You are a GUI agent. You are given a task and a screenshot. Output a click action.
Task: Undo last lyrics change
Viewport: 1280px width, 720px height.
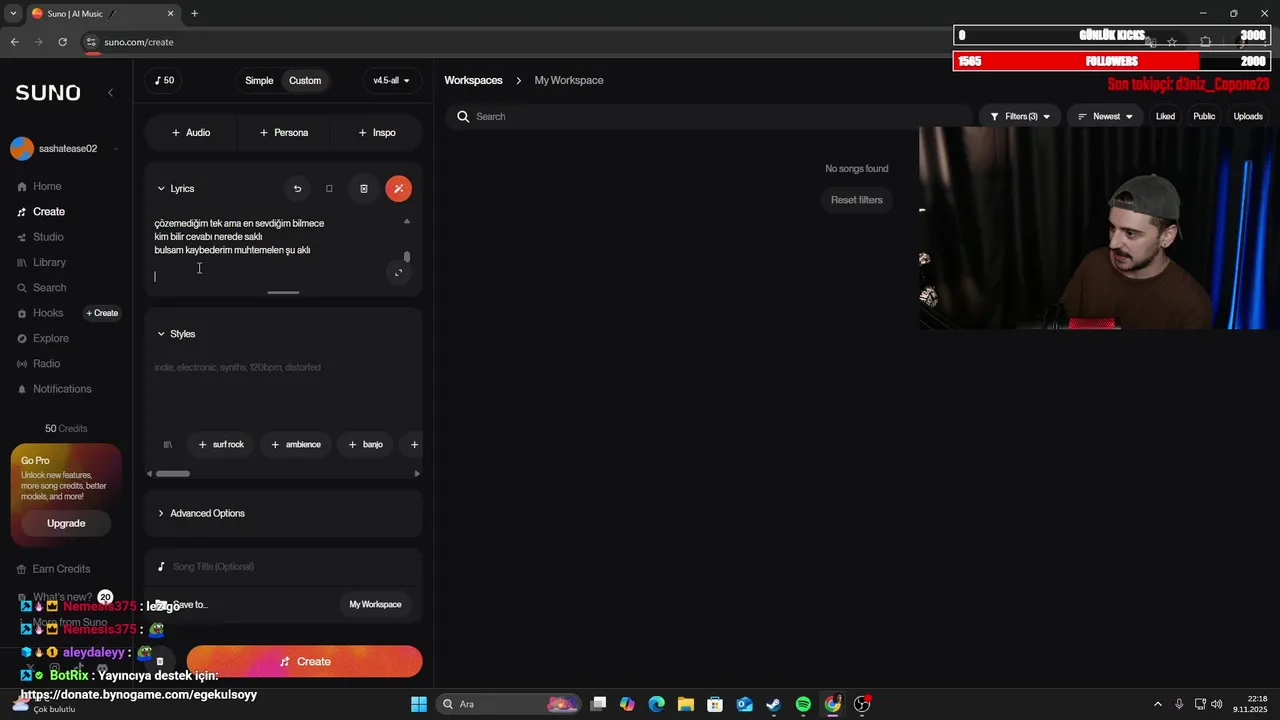tap(297, 188)
